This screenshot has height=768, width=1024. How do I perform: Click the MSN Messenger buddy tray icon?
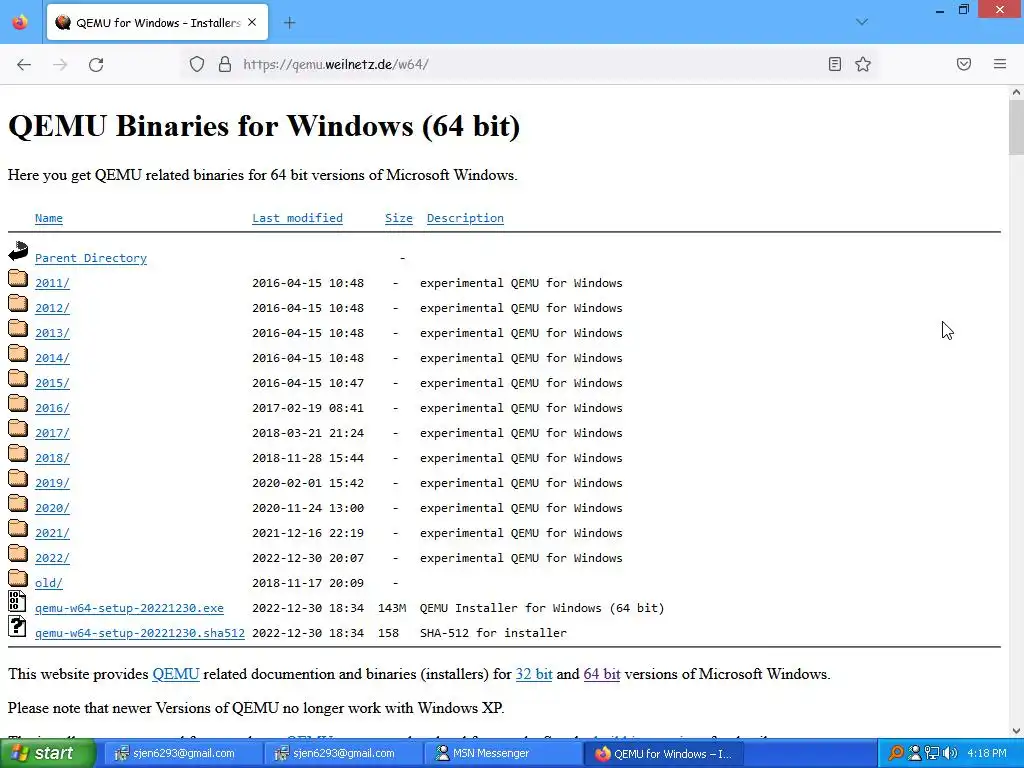point(915,754)
